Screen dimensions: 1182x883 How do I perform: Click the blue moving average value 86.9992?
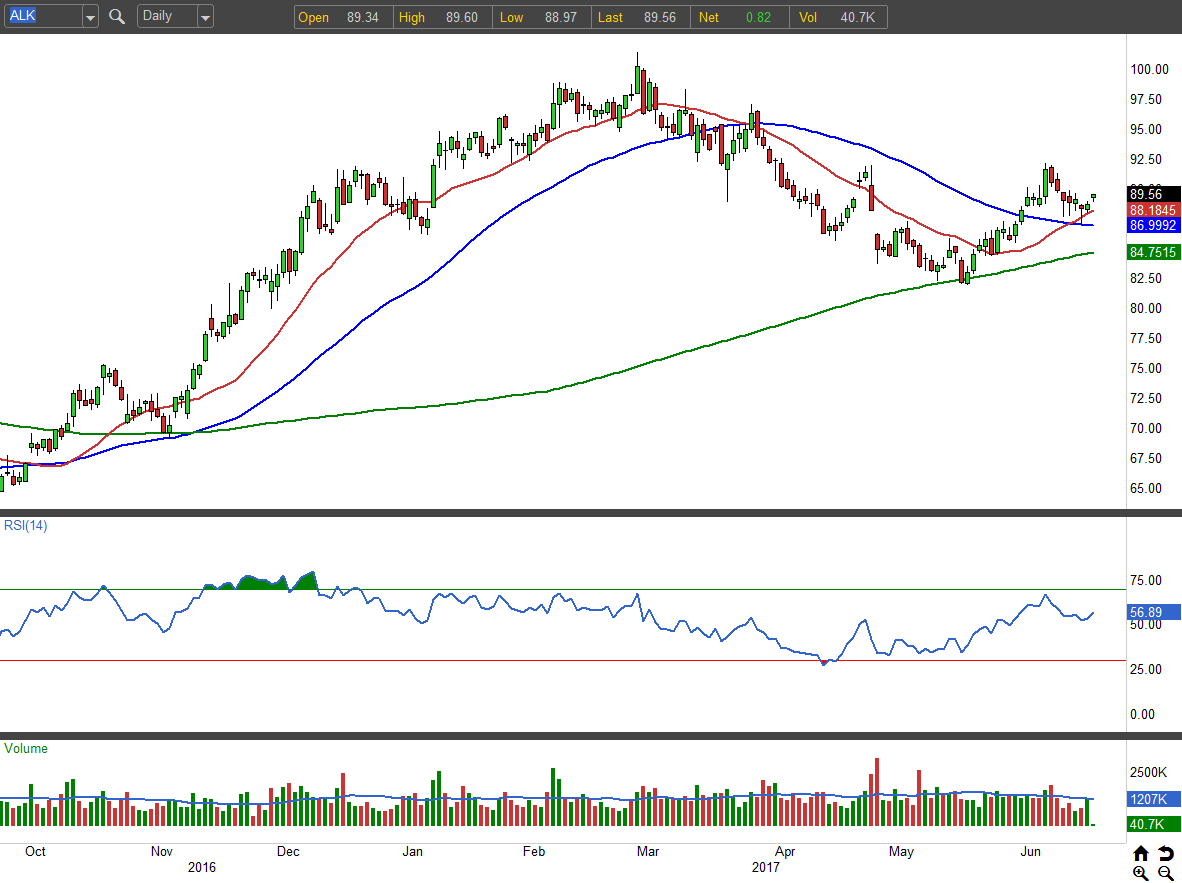[1153, 225]
